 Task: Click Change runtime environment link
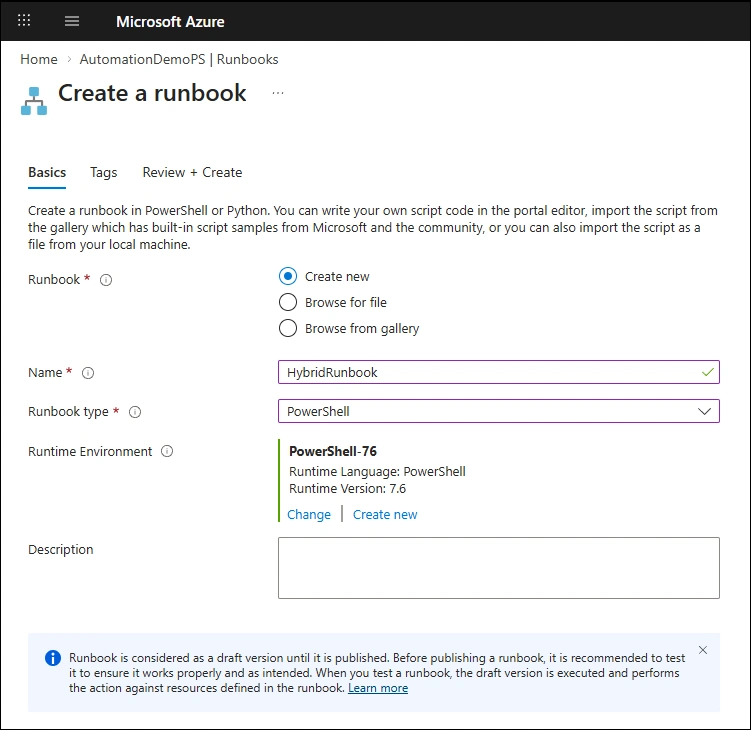[308, 515]
